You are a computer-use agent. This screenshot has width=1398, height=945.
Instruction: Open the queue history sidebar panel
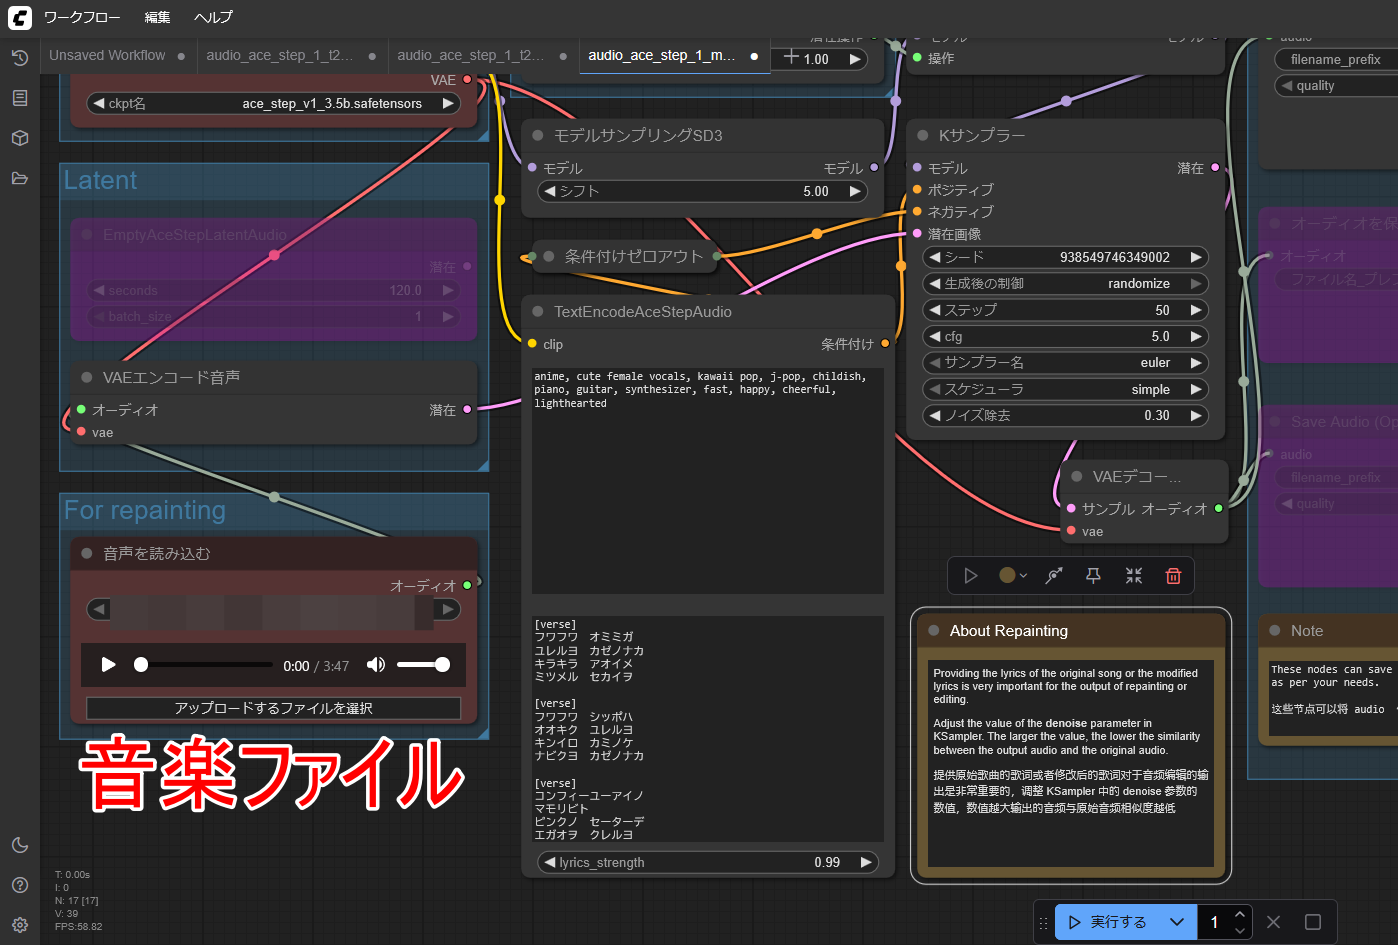click(x=20, y=58)
